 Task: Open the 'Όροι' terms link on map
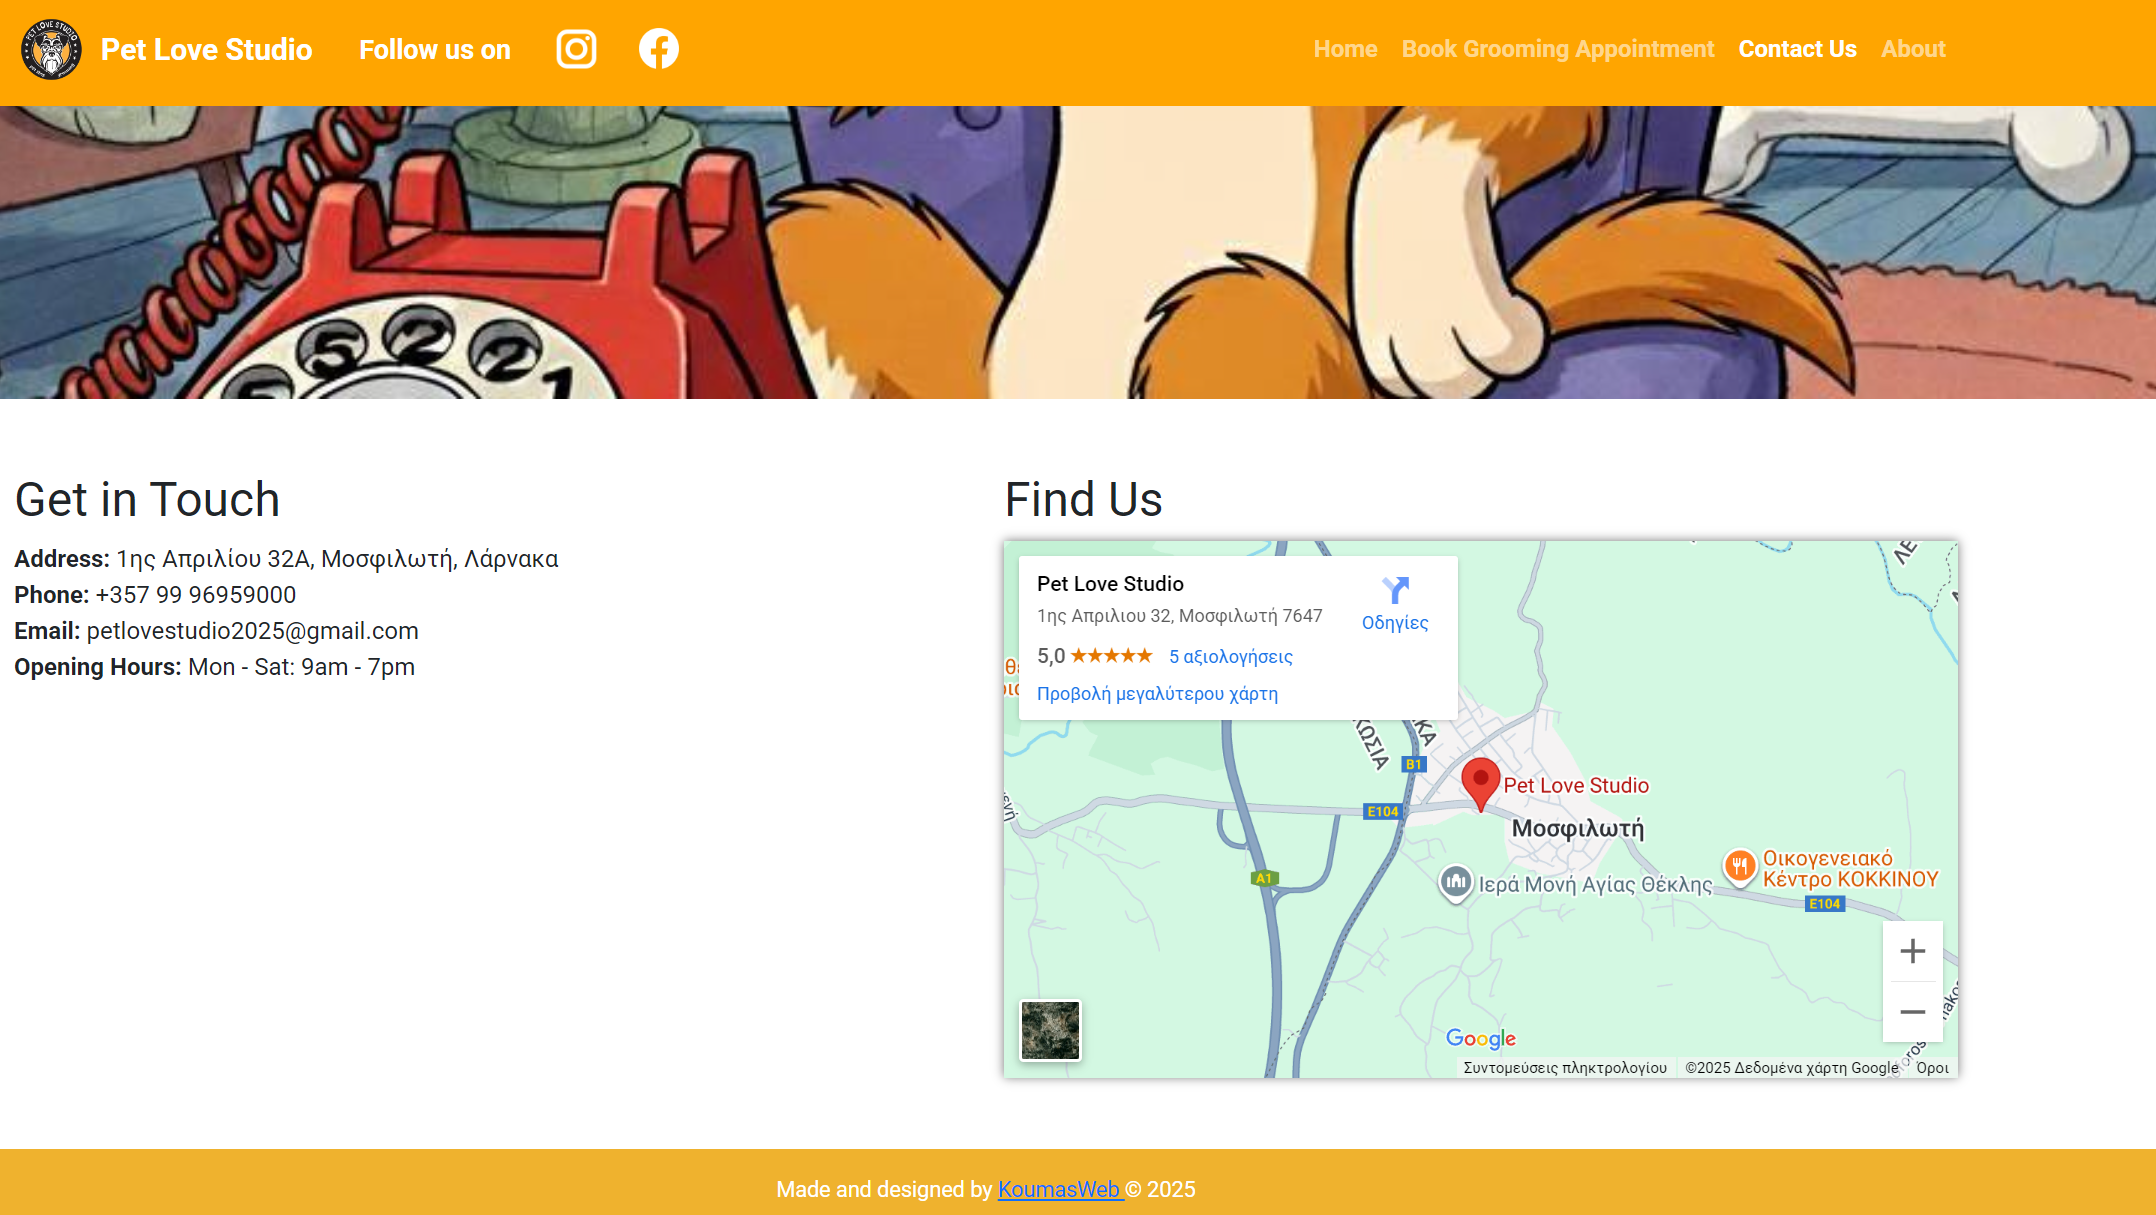point(1932,1068)
